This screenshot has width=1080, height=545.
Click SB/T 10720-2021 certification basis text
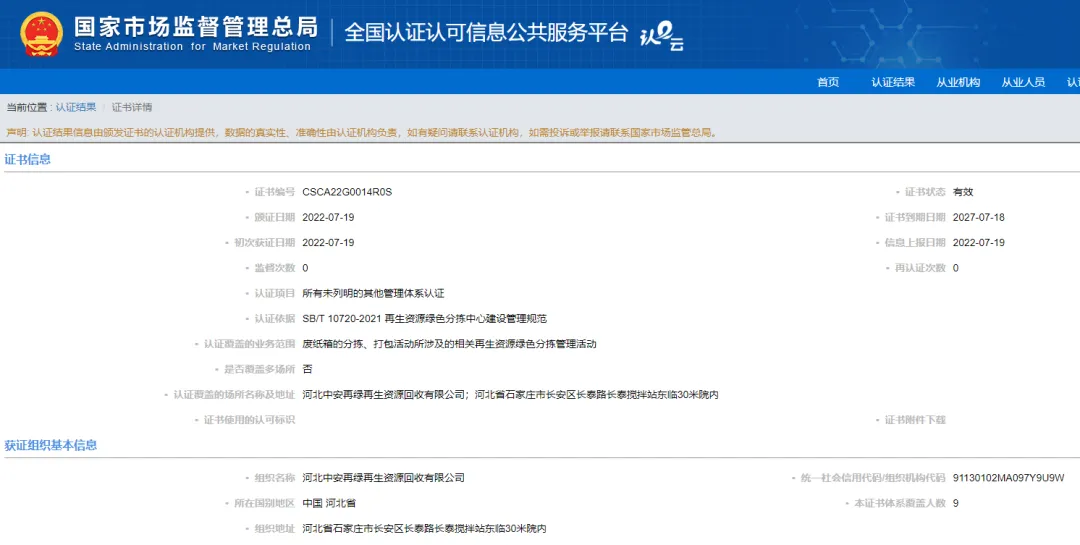[424, 319]
